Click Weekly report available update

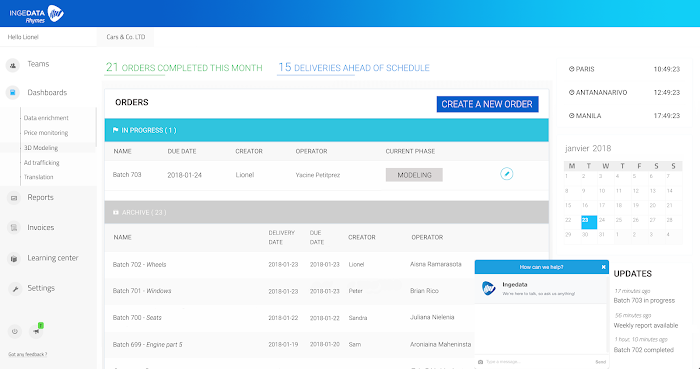pyautogui.click(x=646, y=326)
